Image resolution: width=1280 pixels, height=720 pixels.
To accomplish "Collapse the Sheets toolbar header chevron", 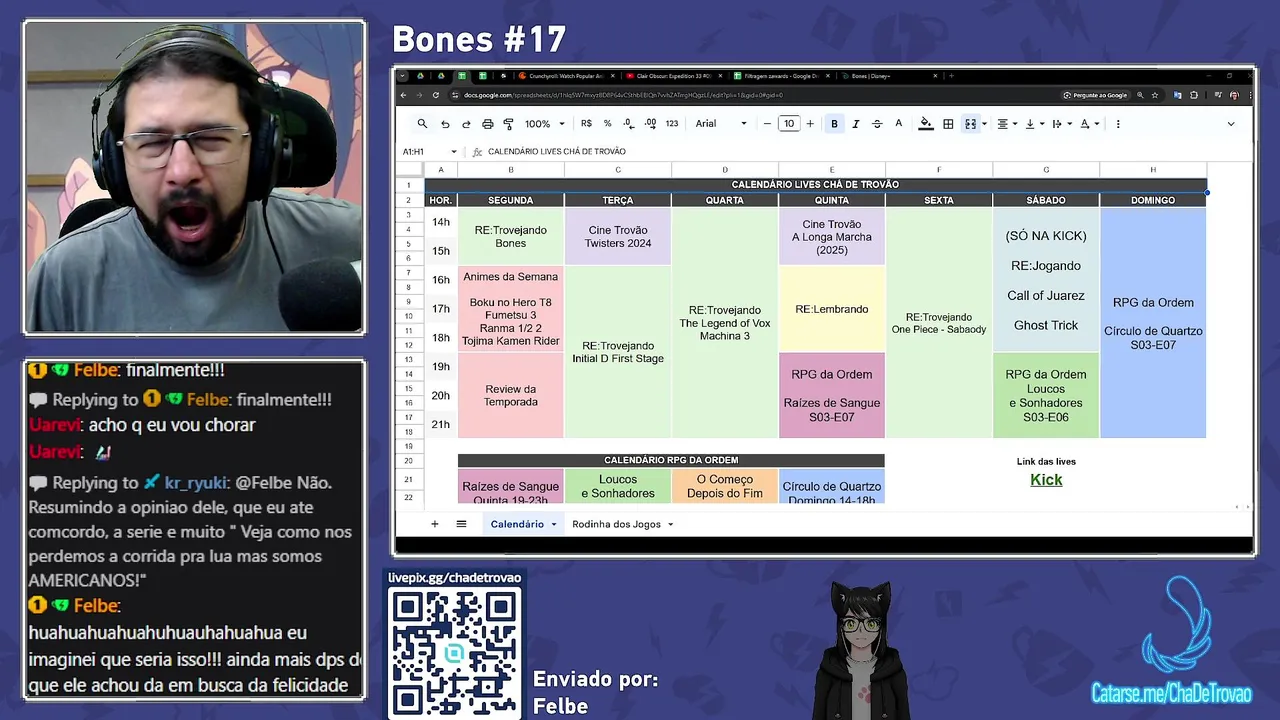I will (1231, 124).
